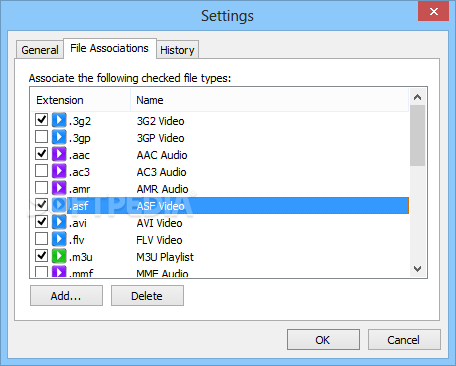Click the blue video icon for .avi
The image size is (456, 366).
pyautogui.click(x=59, y=222)
